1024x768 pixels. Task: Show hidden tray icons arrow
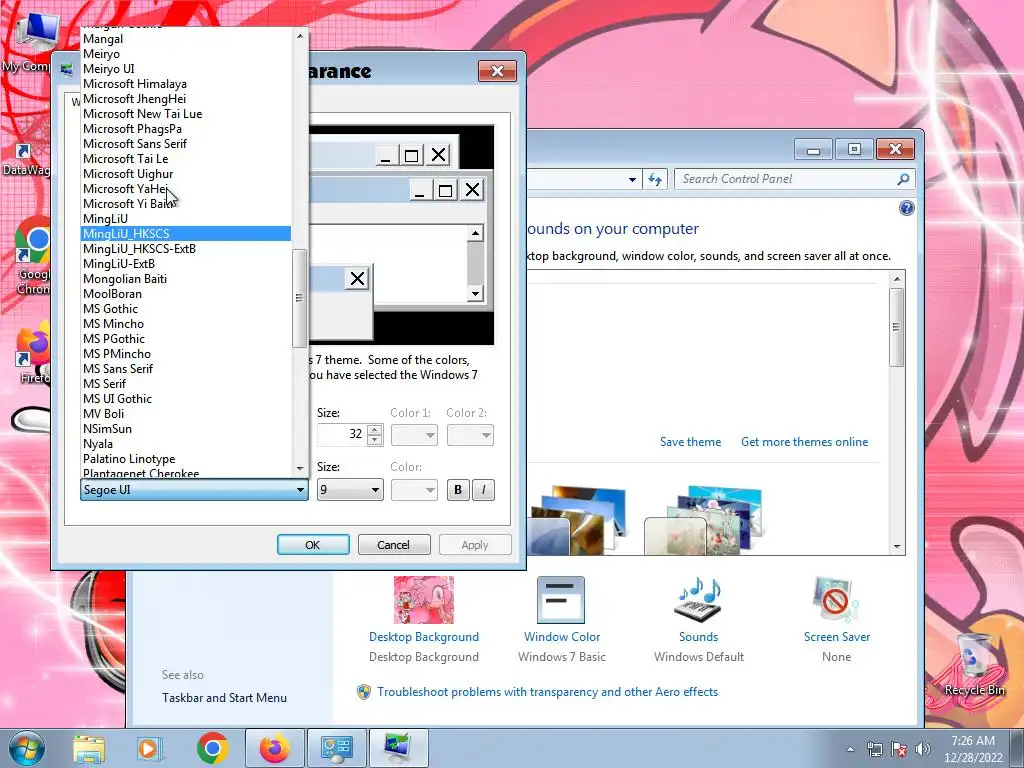(850, 749)
